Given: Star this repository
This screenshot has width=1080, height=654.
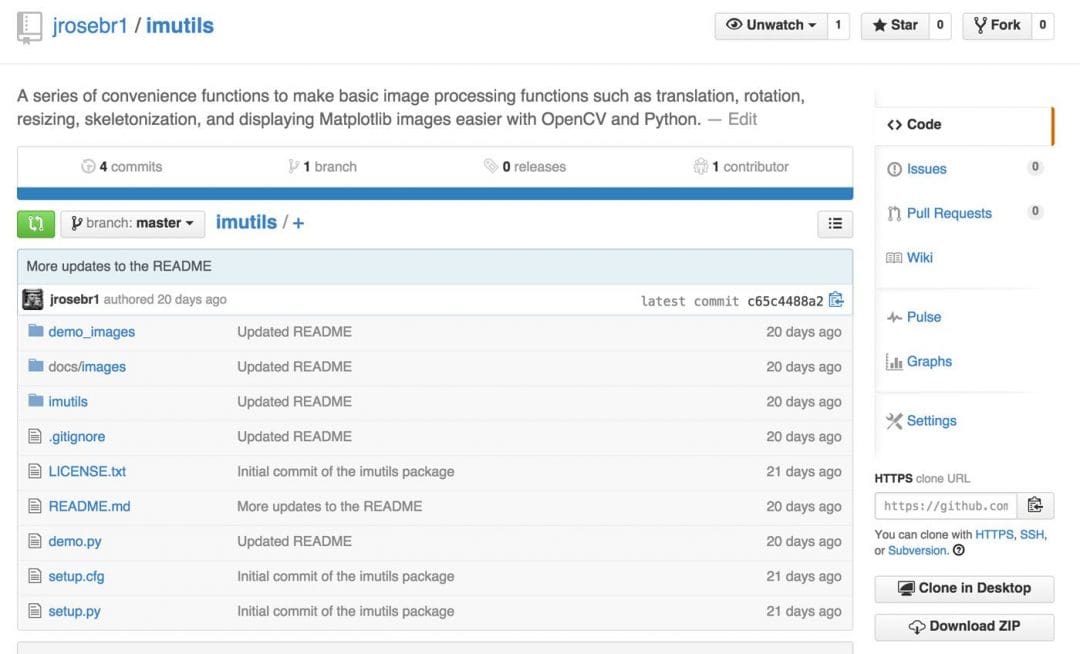Looking at the screenshot, I should click(x=895, y=25).
